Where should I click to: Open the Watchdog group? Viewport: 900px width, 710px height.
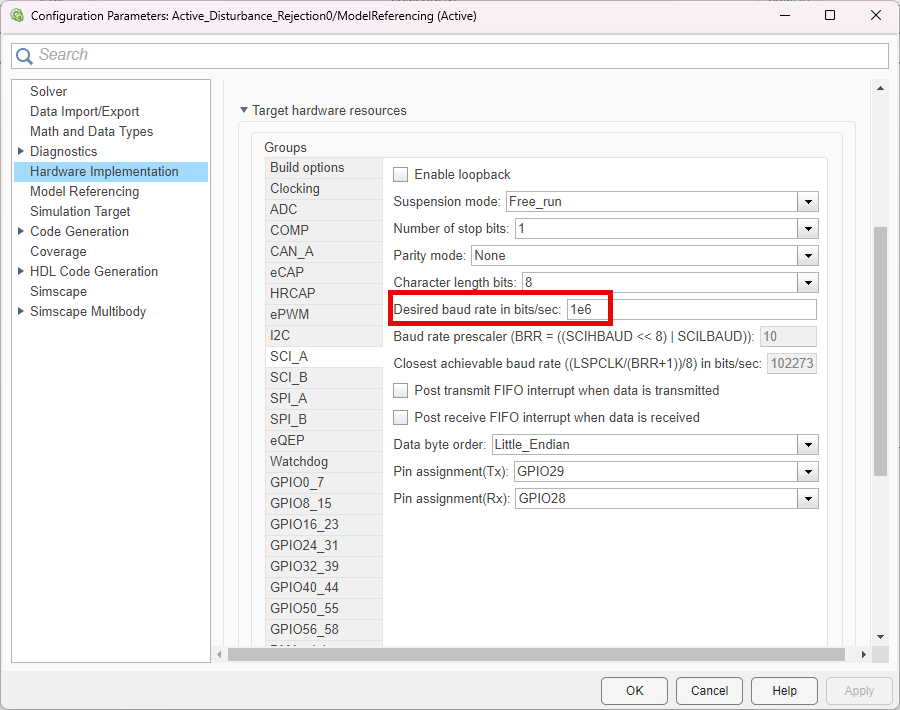[324, 462]
